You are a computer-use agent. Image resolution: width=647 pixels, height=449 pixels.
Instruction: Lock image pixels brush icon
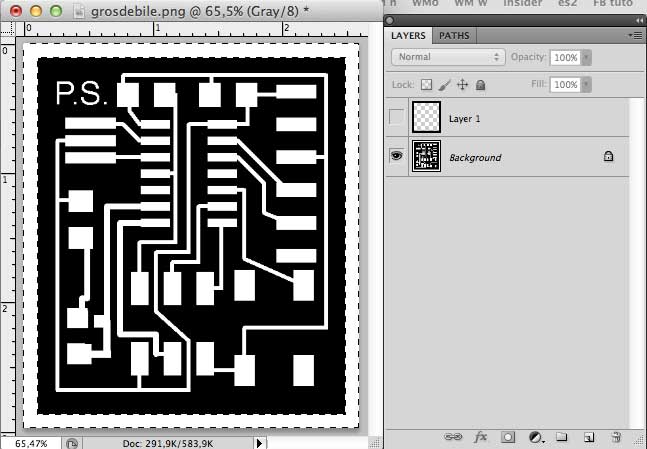(x=444, y=85)
